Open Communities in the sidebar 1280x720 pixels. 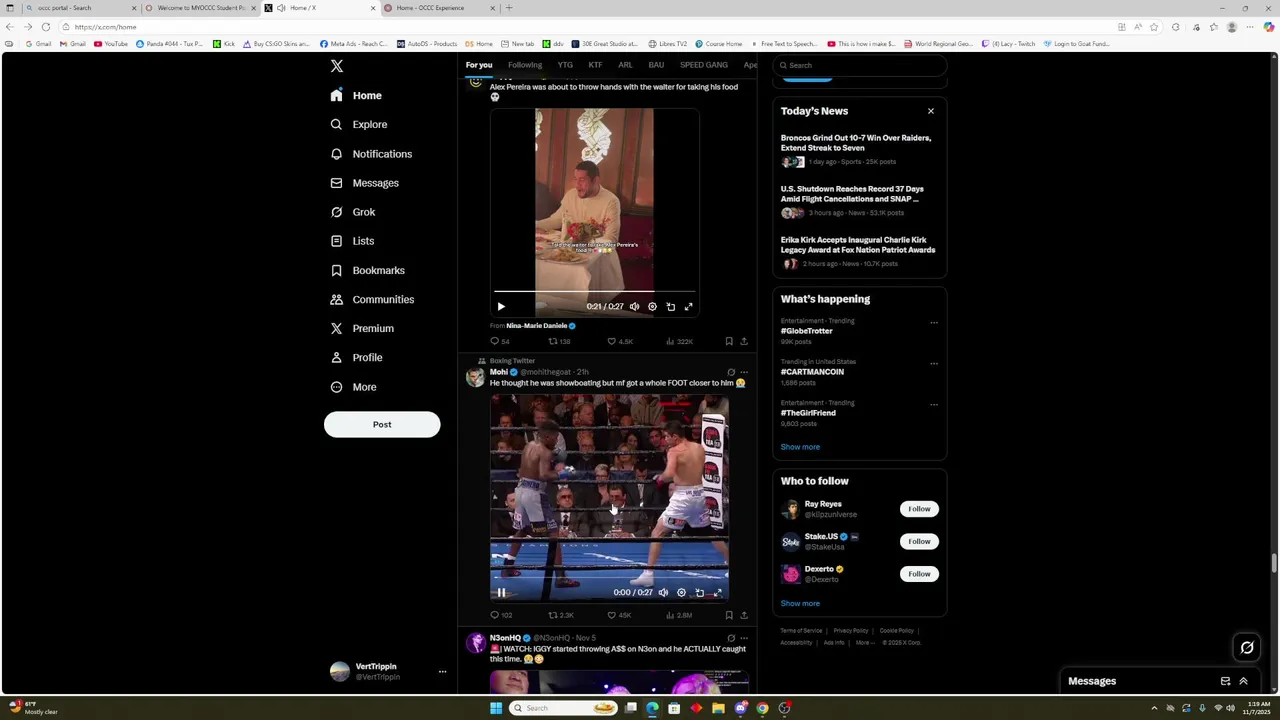pyautogui.click(x=372, y=299)
